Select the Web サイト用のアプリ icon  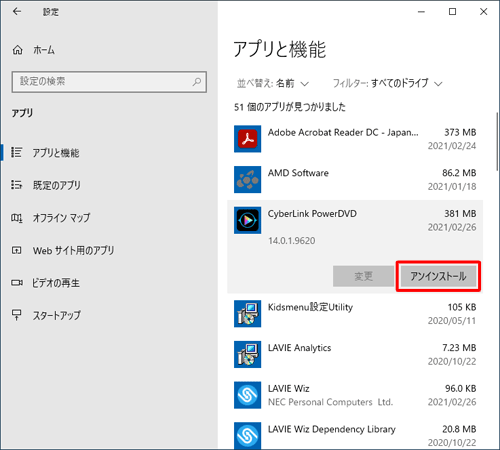point(16,250)
